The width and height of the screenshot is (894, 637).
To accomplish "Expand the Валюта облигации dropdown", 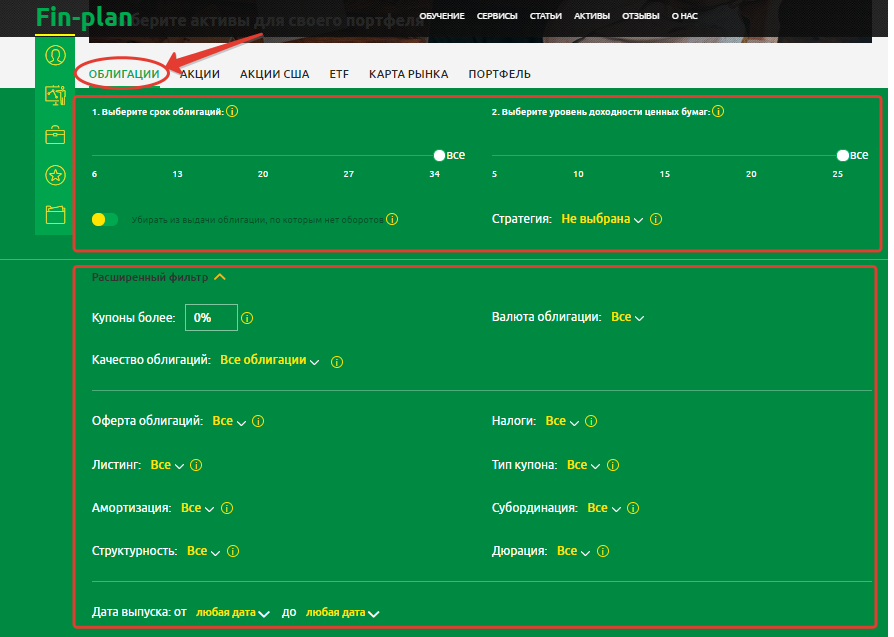I will [627, 317].
